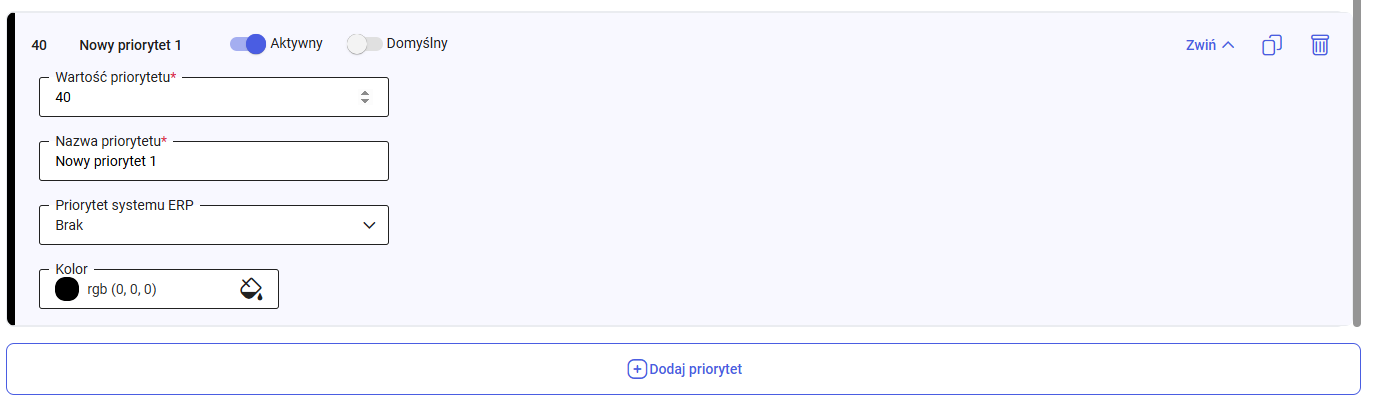Click the black color swatch circle
Viewport: 1376px width, 400px height.
pyautogui.click(x=67, y=289)
